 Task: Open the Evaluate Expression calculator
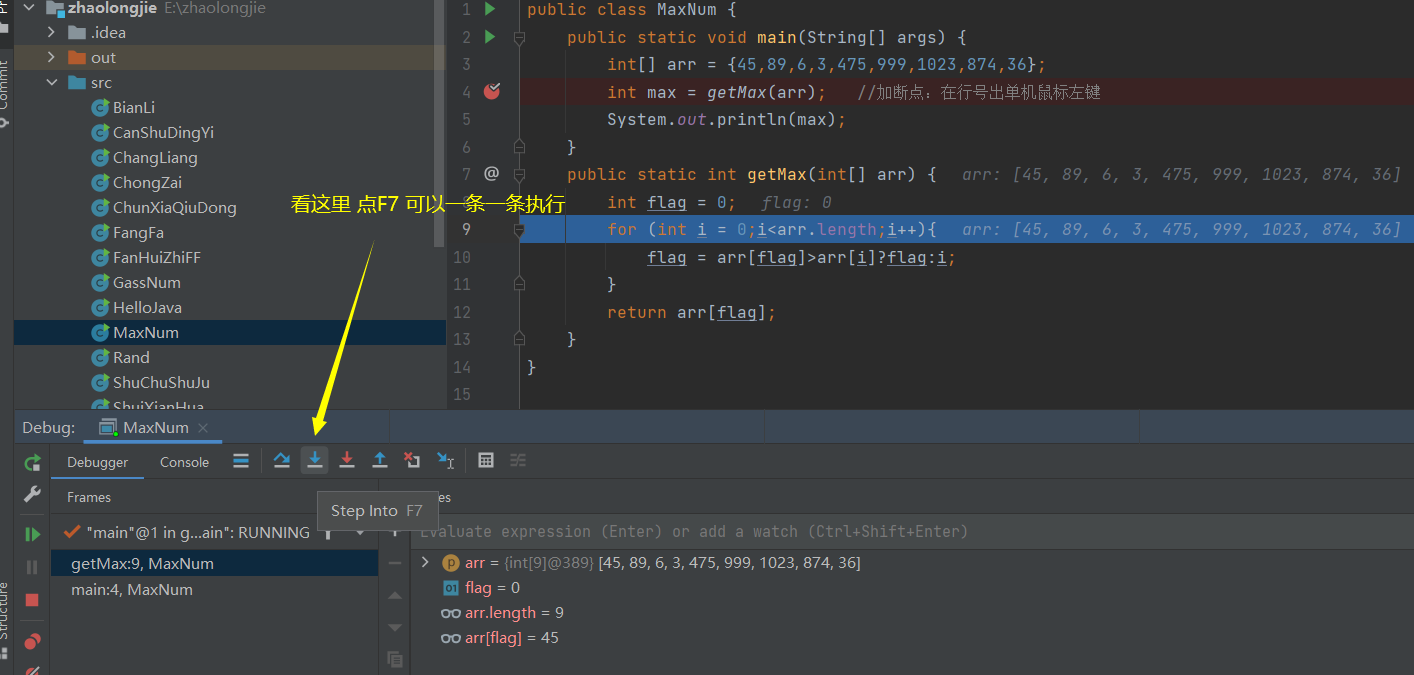point(486,460)
